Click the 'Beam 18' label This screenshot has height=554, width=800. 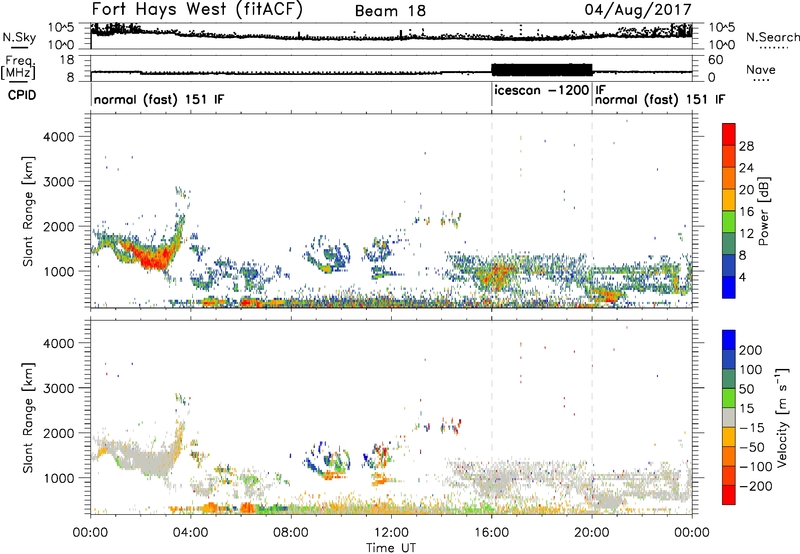point(390,11)
